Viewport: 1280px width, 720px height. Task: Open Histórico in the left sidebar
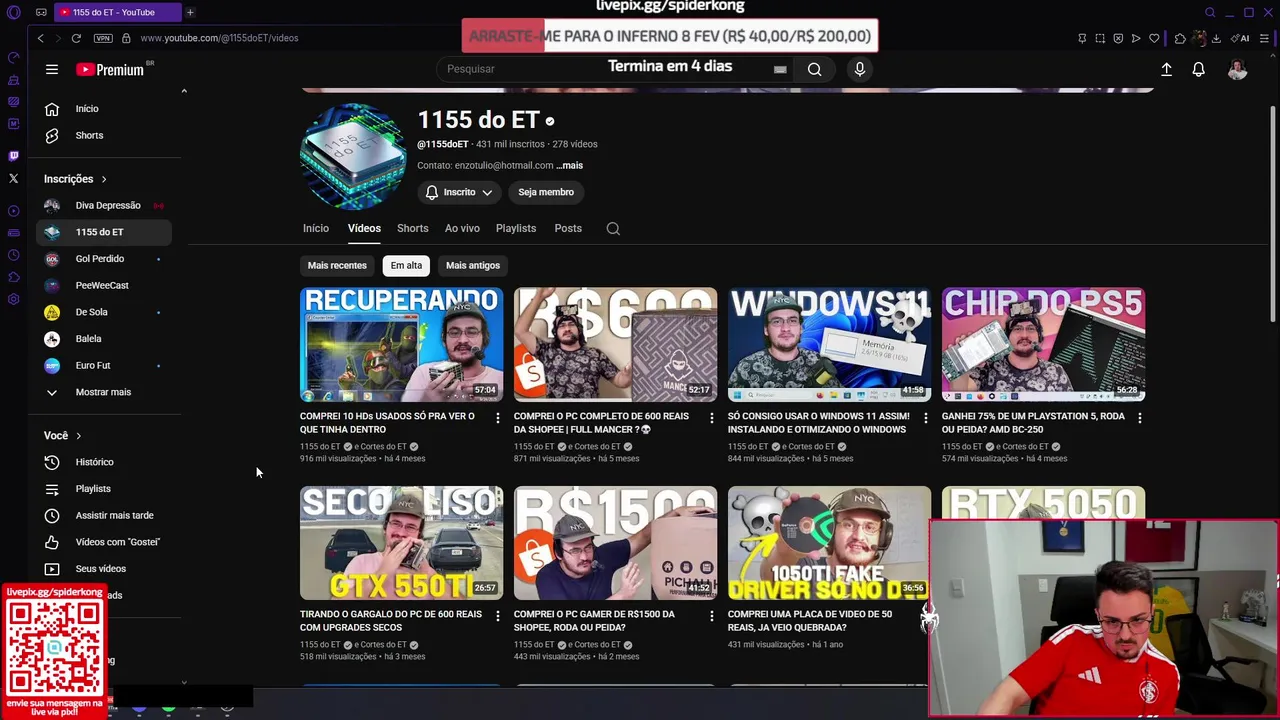coord(104,462)
